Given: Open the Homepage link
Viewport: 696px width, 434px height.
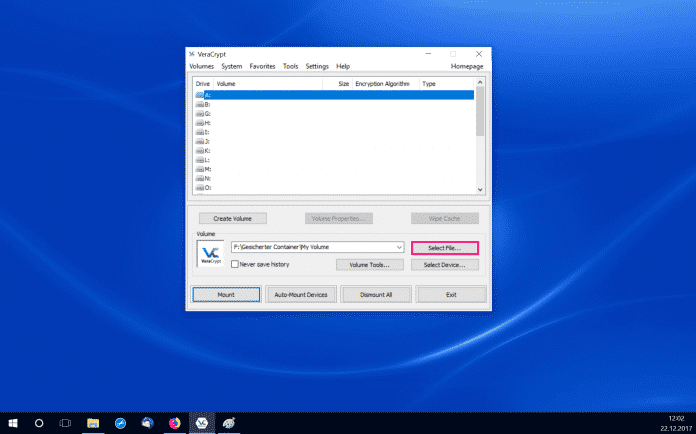Looking at the screenshot, I should point(467,66).
